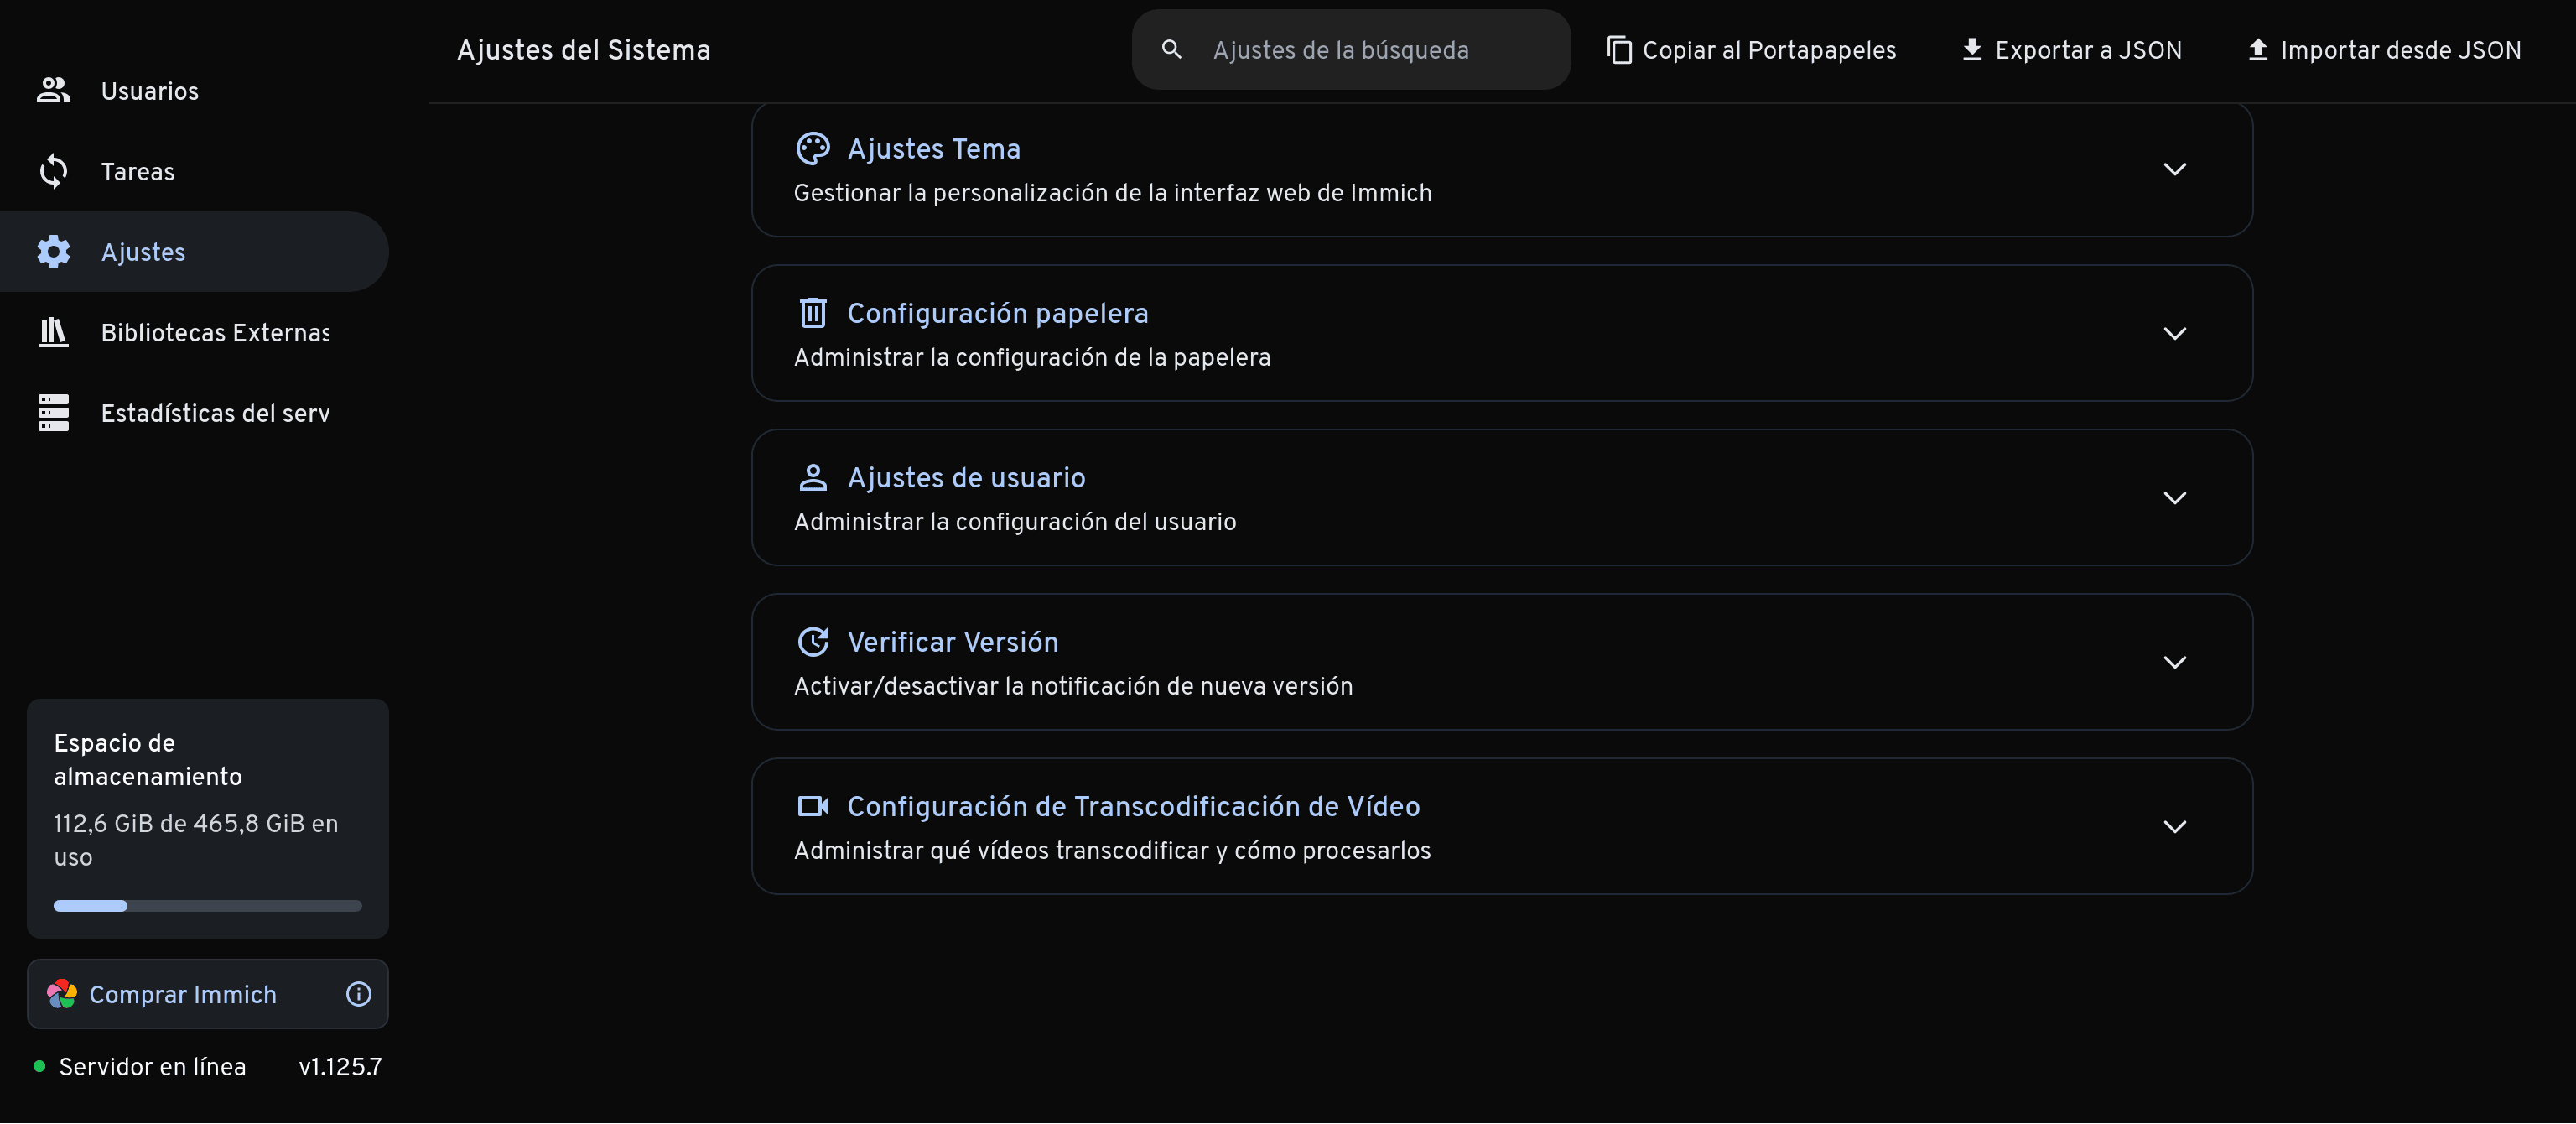Click the trash icon of Configuración papelera
The width and height of the screenshot is (2576, 1124).
(x=813, y=313)
